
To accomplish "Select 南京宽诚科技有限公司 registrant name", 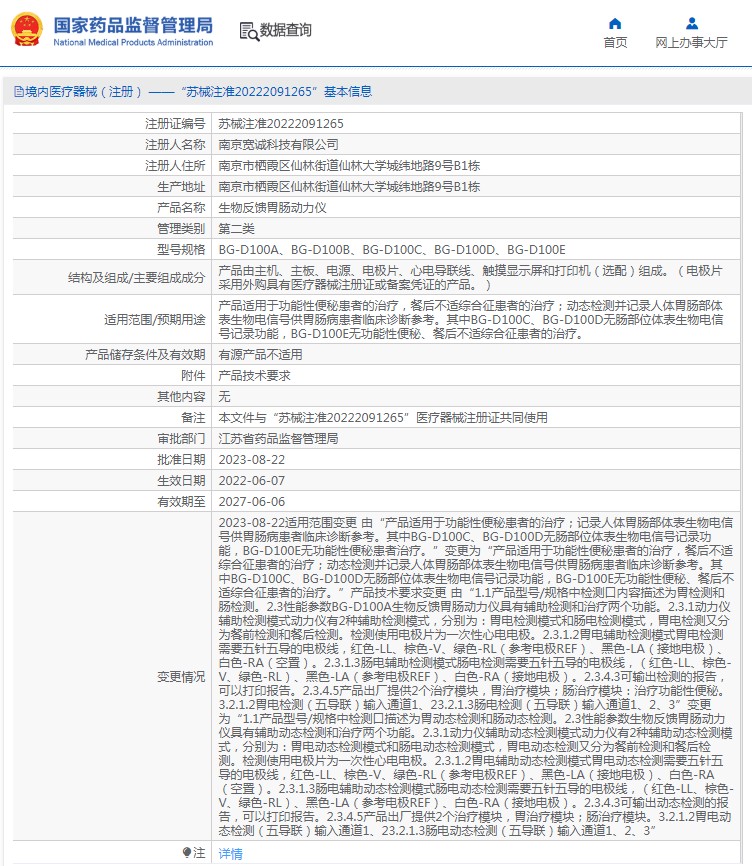I will coord(278,145).
